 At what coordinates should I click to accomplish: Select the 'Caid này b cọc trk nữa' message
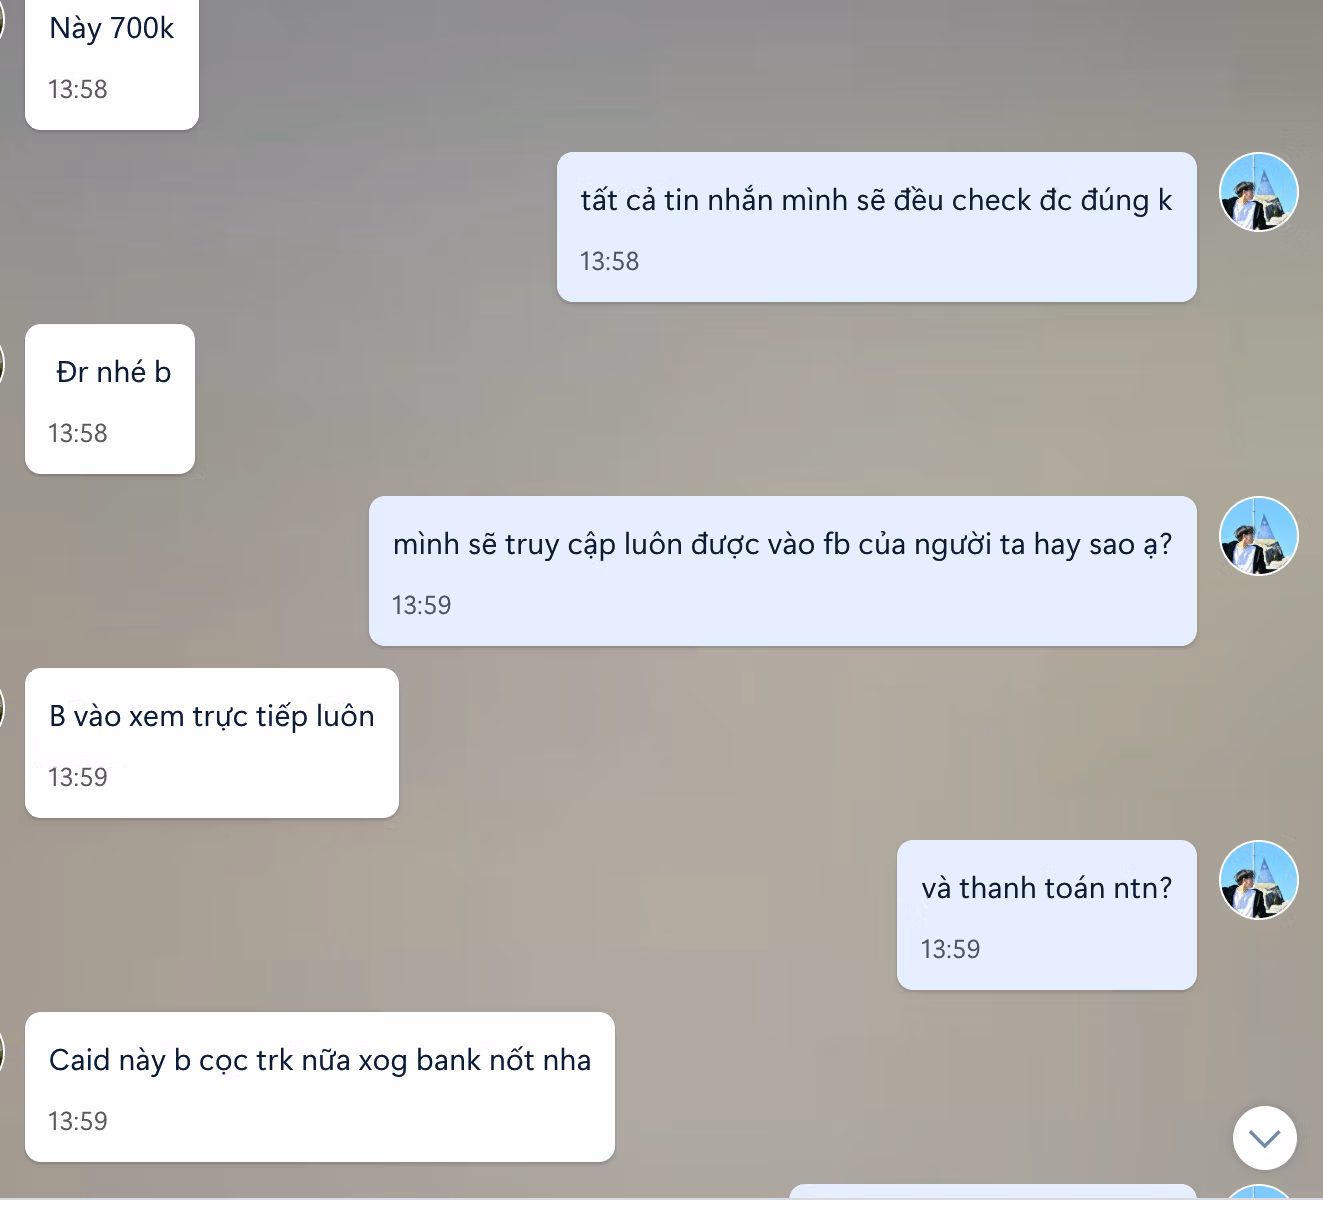click(x=320, y=1087)
